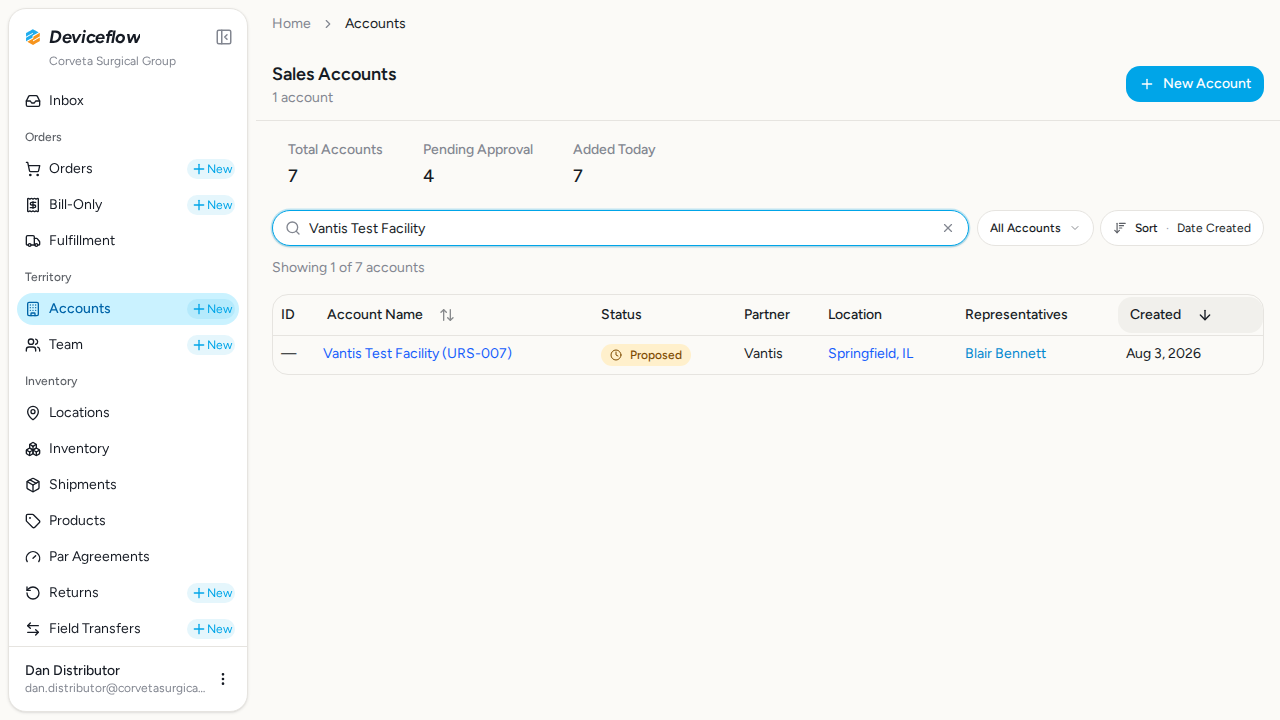
Task: Click New next to Bill-Only
Action: click(x=212, y=205)
